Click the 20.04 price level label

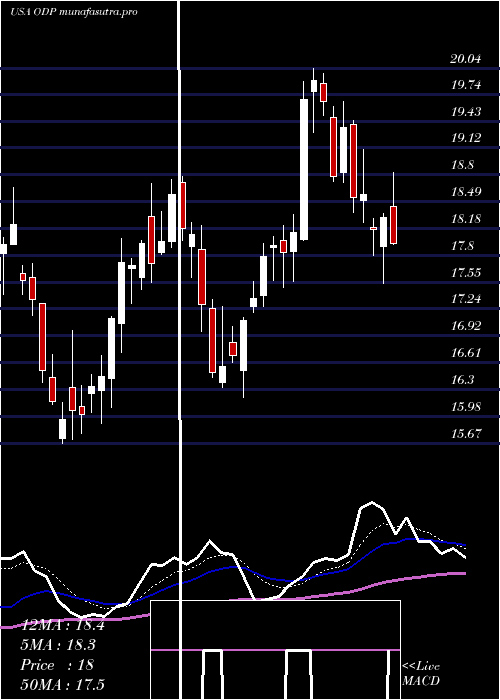click(466, 59)
